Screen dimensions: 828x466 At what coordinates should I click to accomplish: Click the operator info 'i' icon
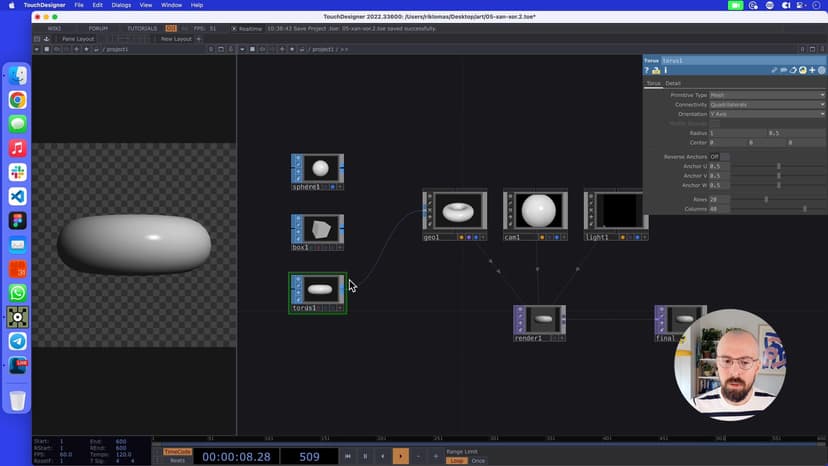(665, 70)
